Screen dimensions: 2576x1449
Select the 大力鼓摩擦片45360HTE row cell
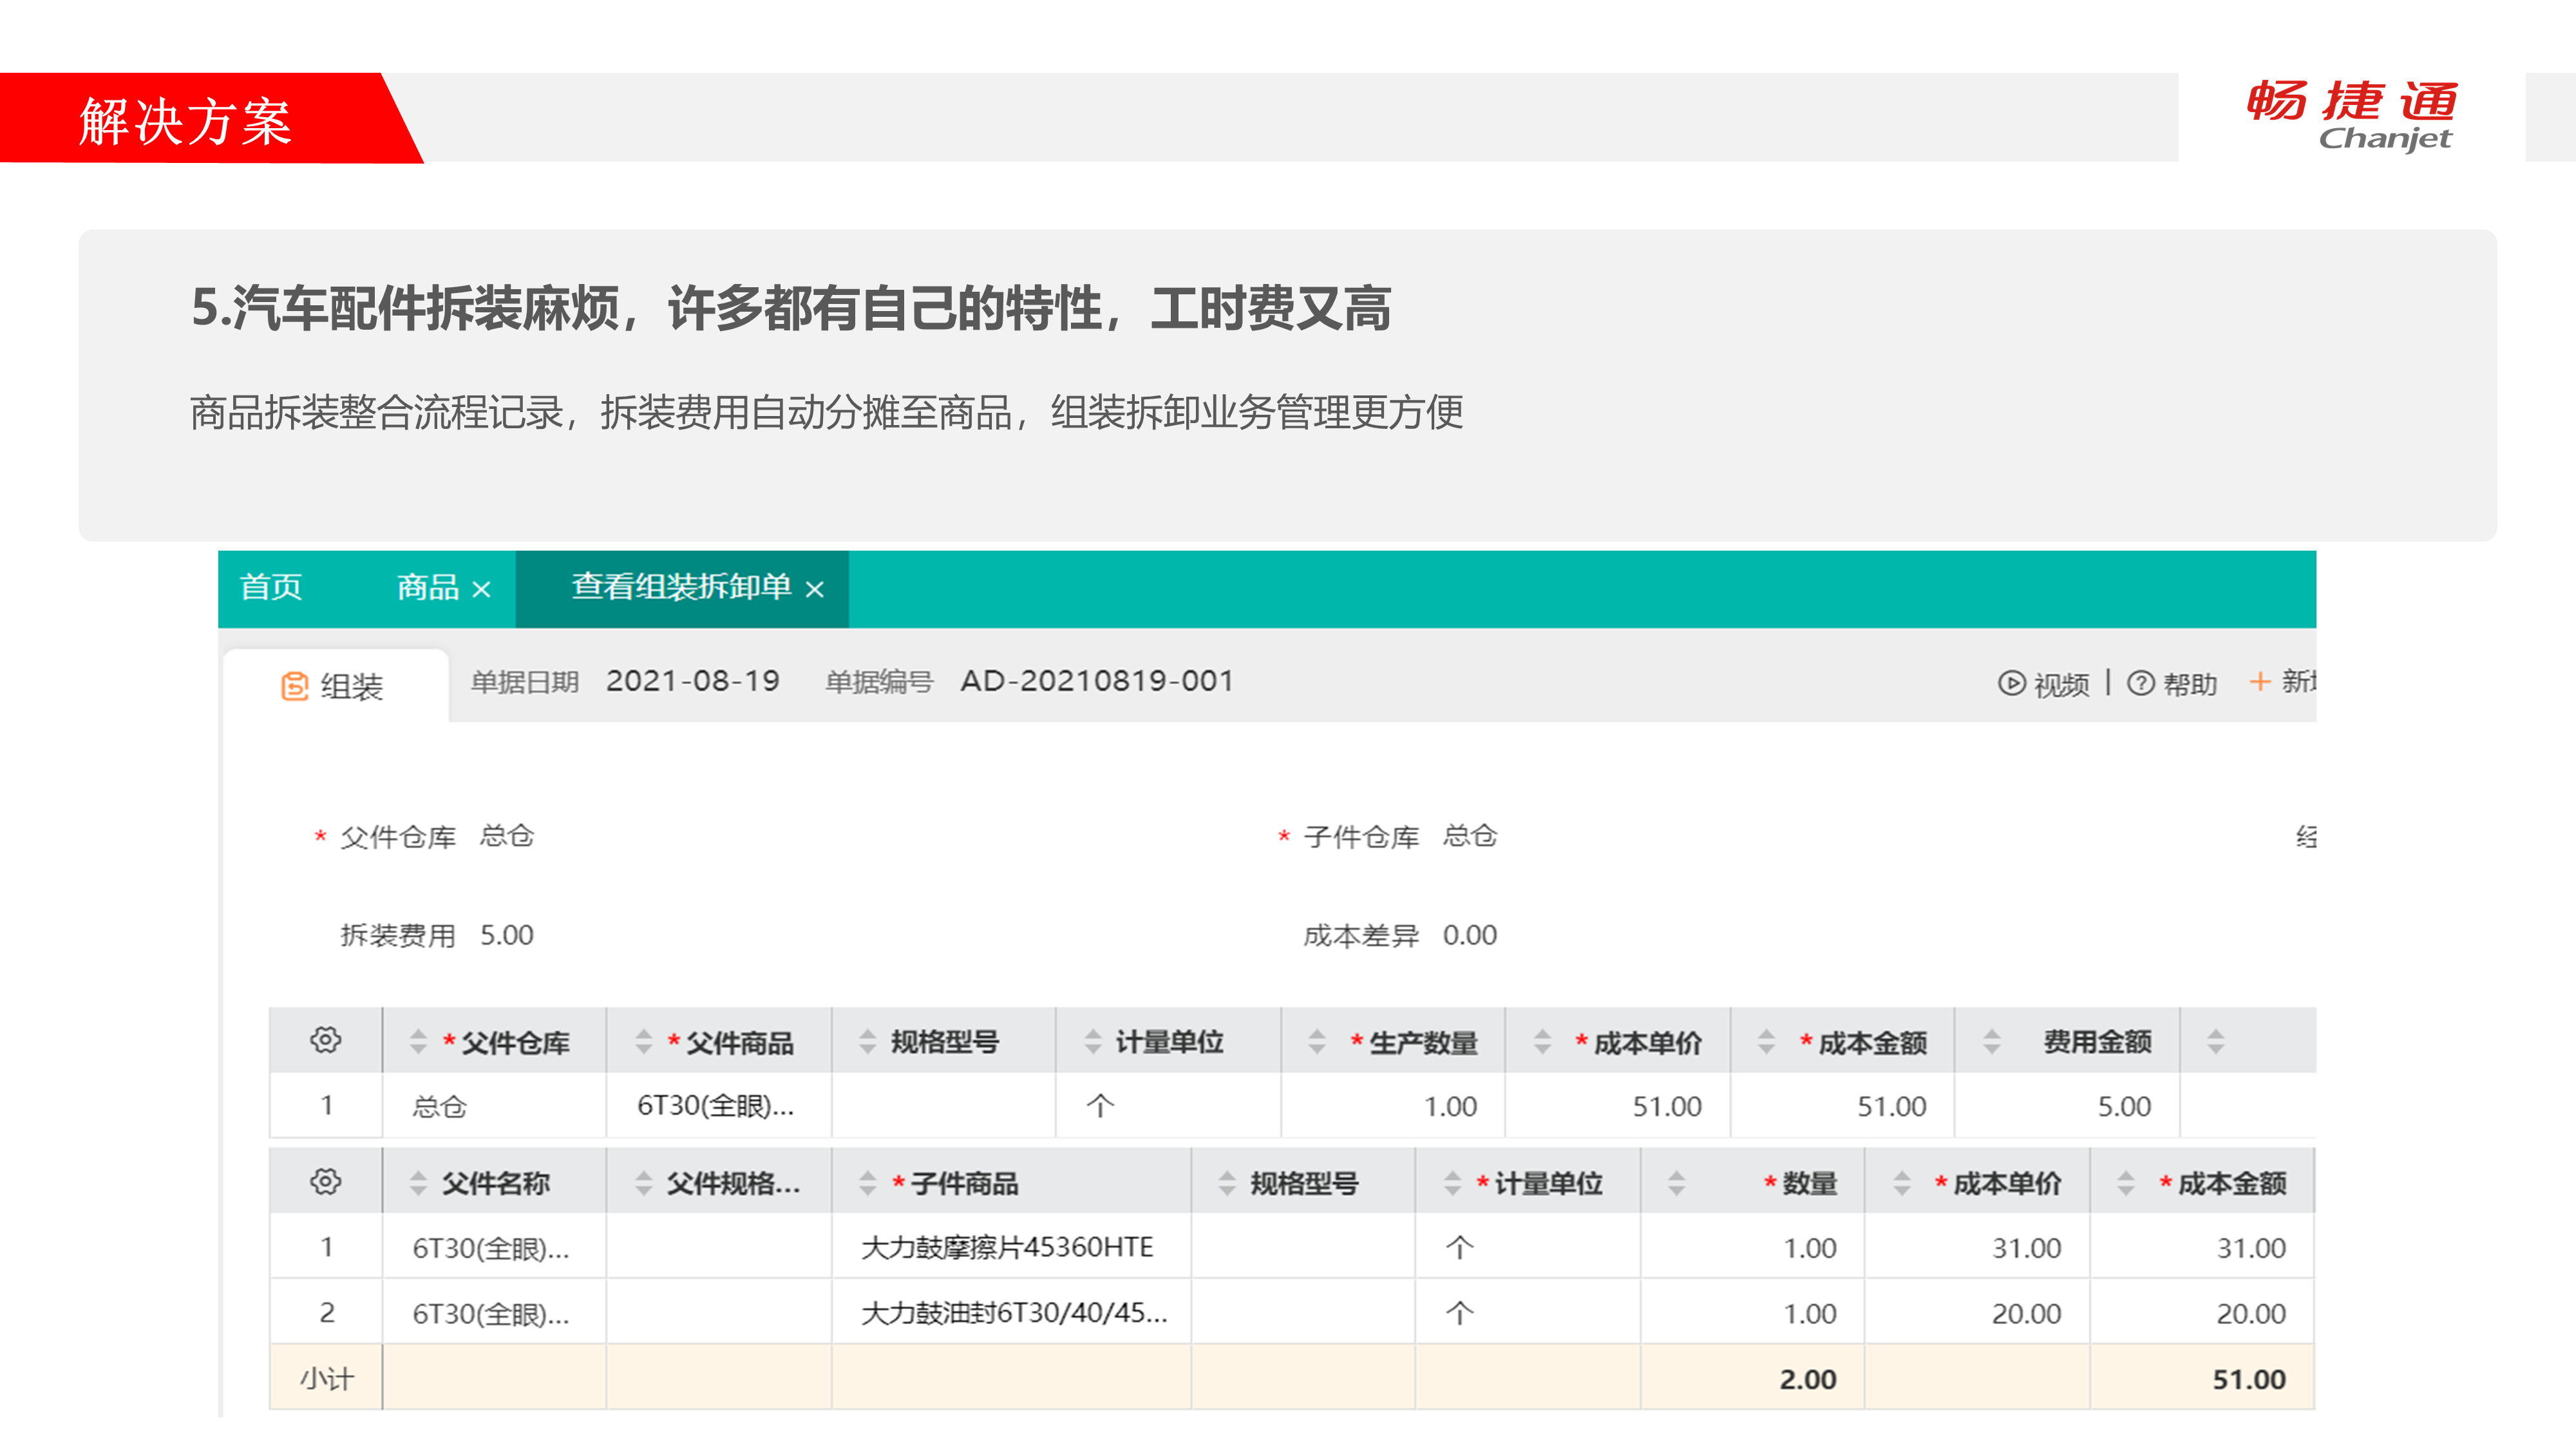(1007, 1247)
